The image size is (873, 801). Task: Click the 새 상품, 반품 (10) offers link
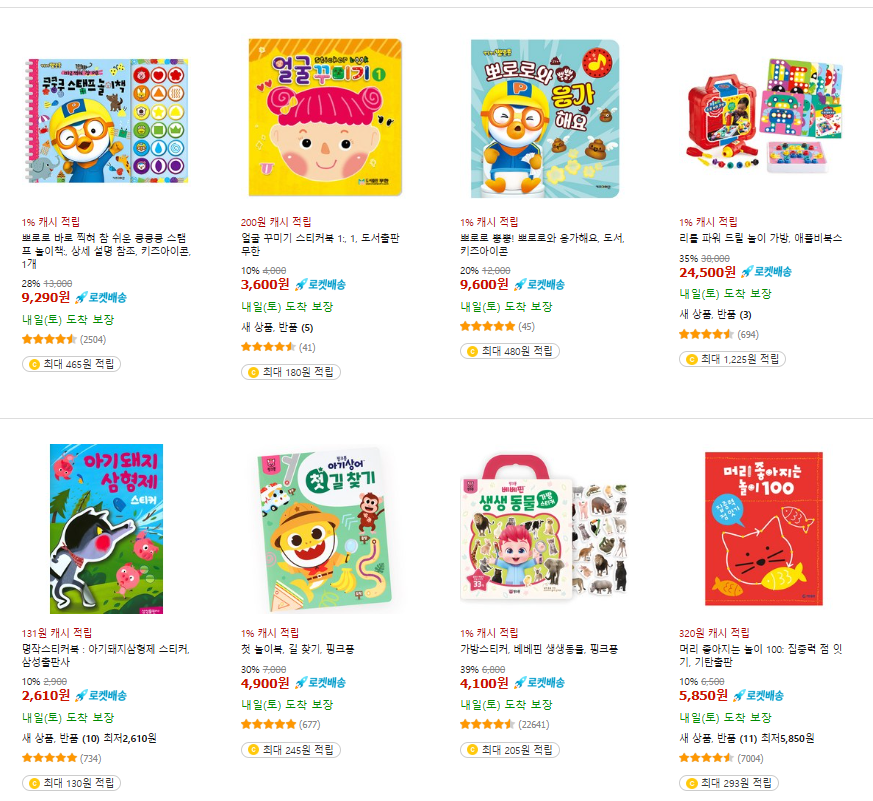click(x=60, y=739)
